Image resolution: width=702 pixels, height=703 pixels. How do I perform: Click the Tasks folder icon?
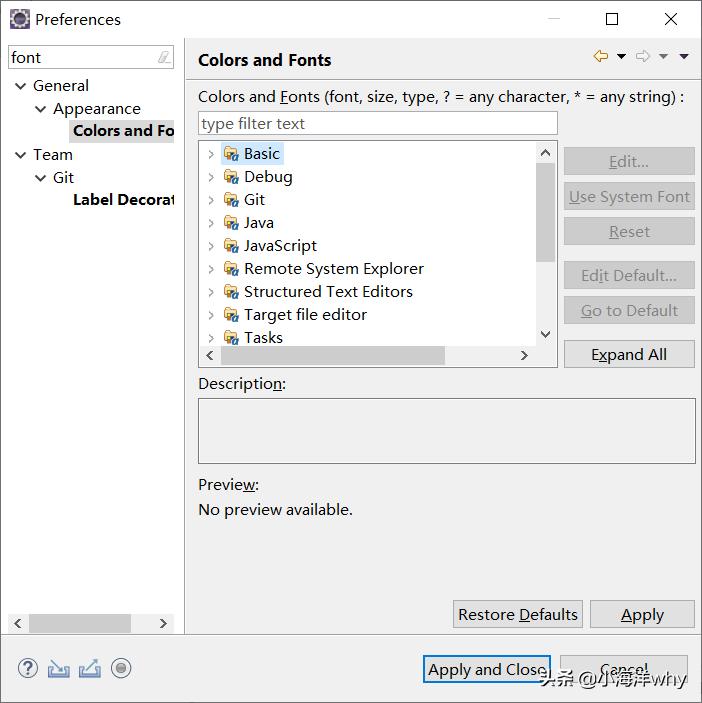[x=231, y=338]
